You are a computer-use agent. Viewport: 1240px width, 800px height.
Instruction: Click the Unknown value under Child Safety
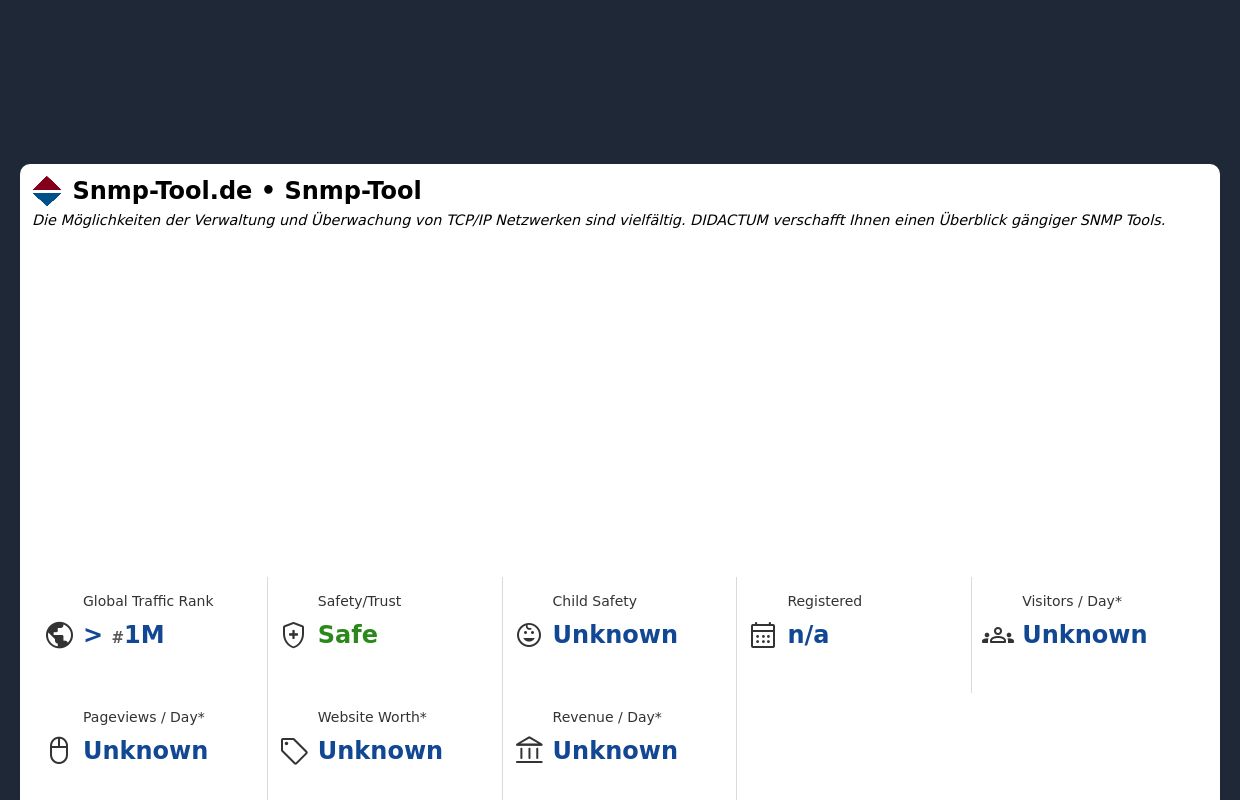pyautogui.click(x=615, y=635)
